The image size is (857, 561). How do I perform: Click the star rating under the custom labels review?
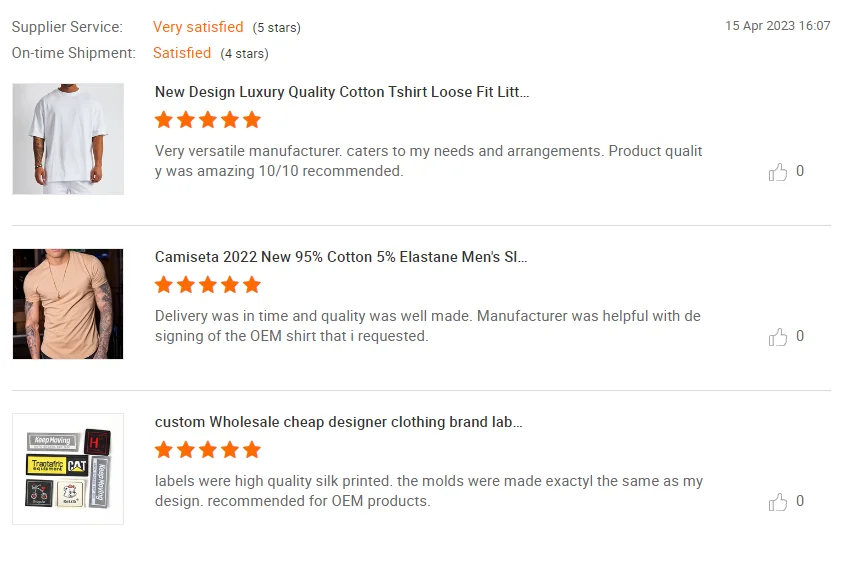pyautogui.click(x=208, y=450)
